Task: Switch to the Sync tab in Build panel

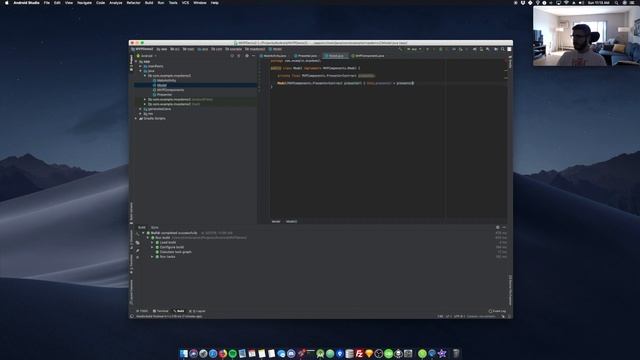Action: [155, 227]
